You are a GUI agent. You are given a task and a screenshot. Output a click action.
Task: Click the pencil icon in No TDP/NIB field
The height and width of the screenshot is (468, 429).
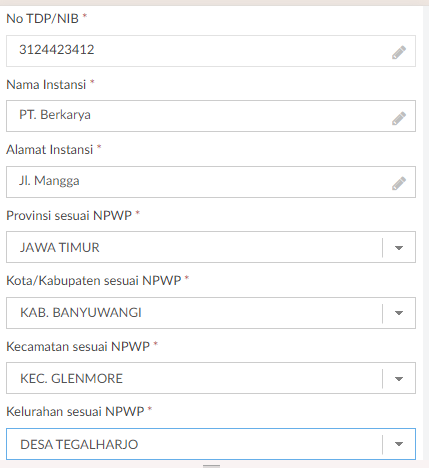tap(399, 52)
